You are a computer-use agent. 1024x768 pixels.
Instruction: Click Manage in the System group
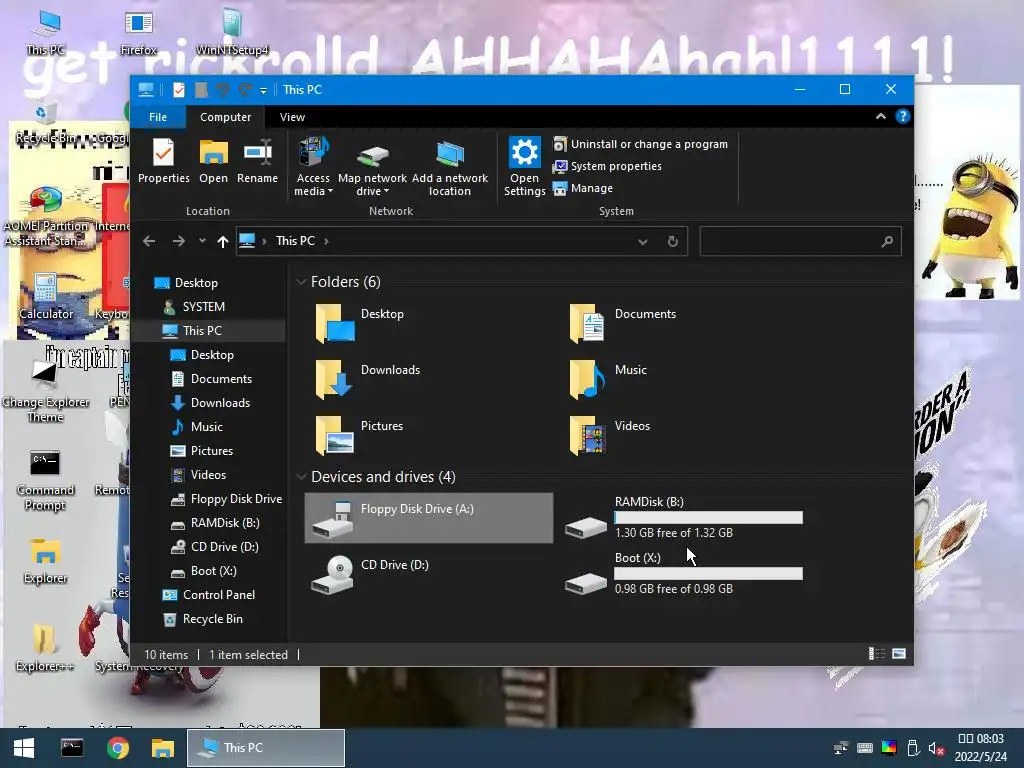[x=583, y=188]
